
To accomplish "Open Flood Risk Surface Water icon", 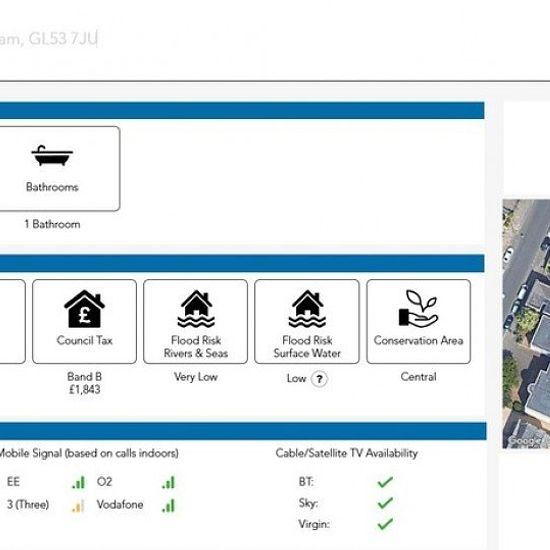I will (x=307, y=309).
